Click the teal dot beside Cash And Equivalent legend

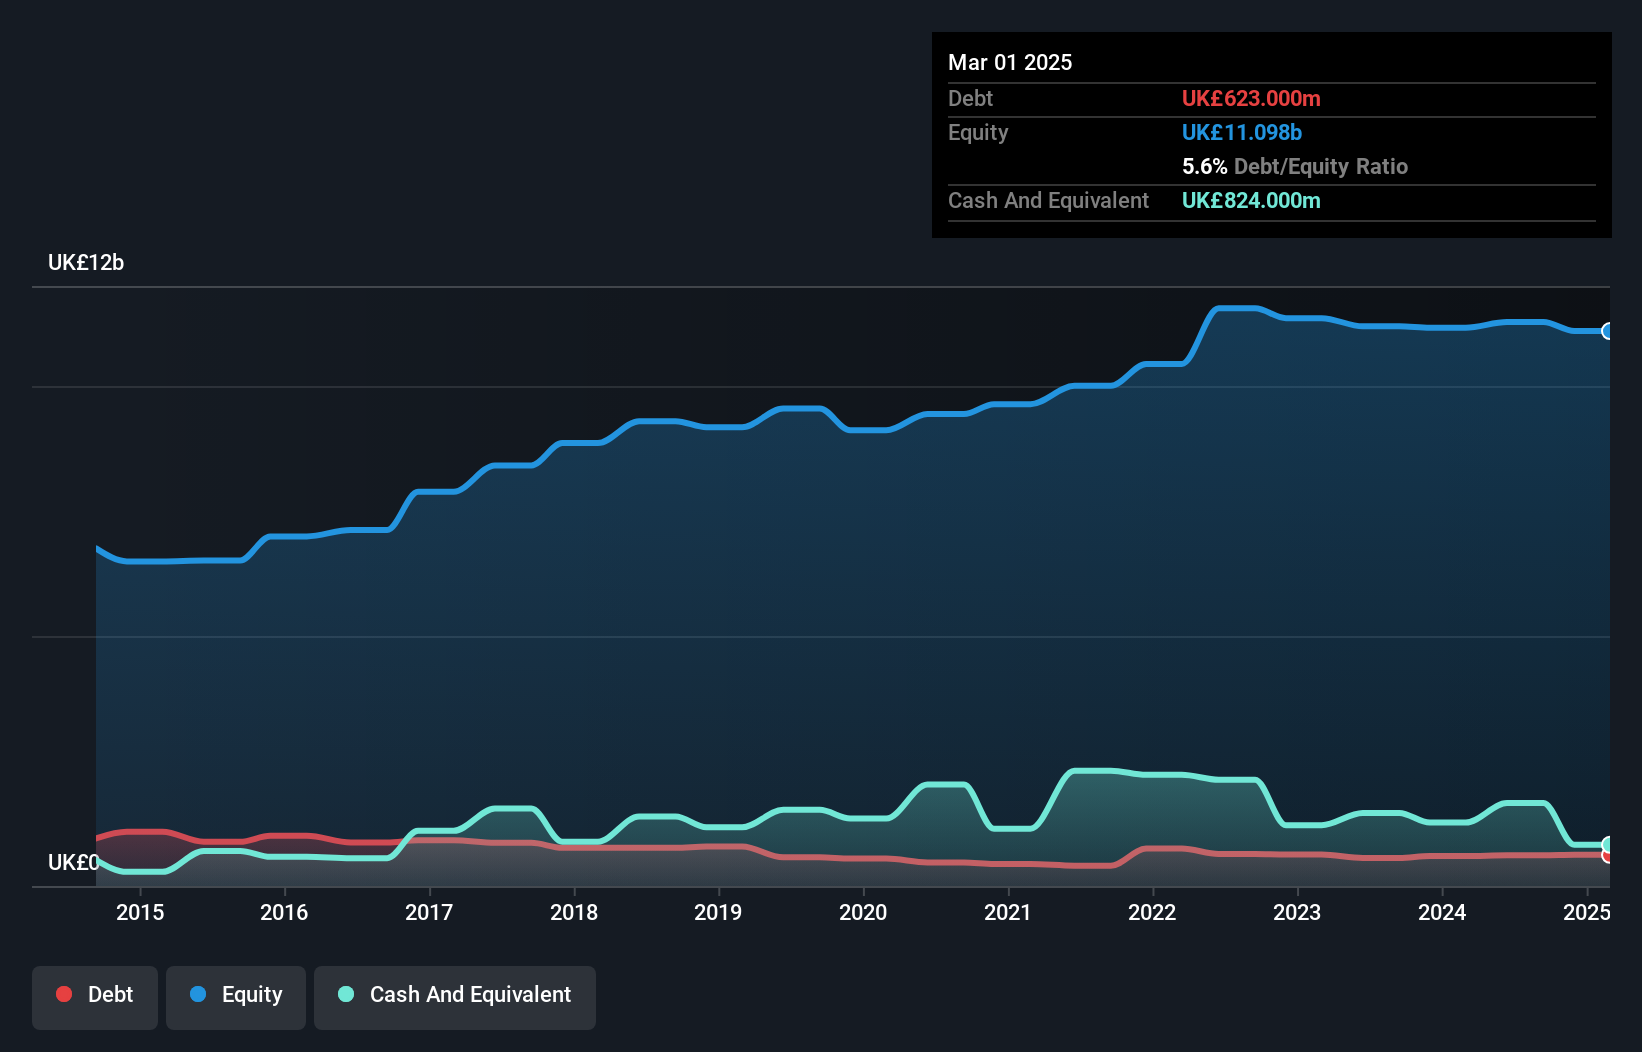346,994
